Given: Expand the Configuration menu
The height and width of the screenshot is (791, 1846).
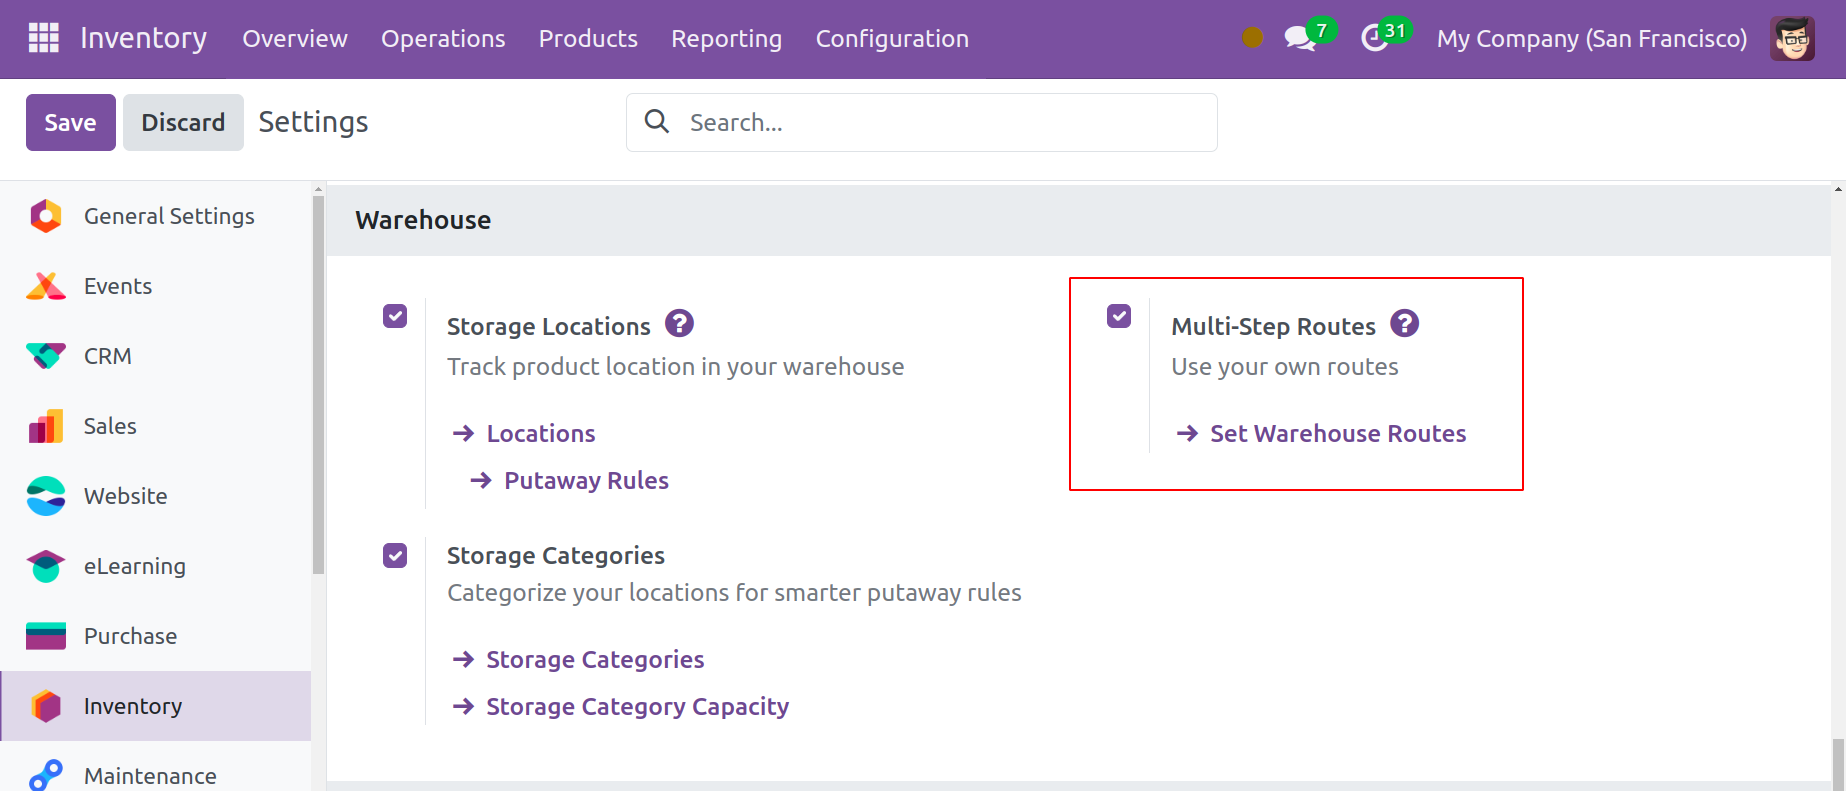Looking at the screenshot, I should tap(892, 39).
